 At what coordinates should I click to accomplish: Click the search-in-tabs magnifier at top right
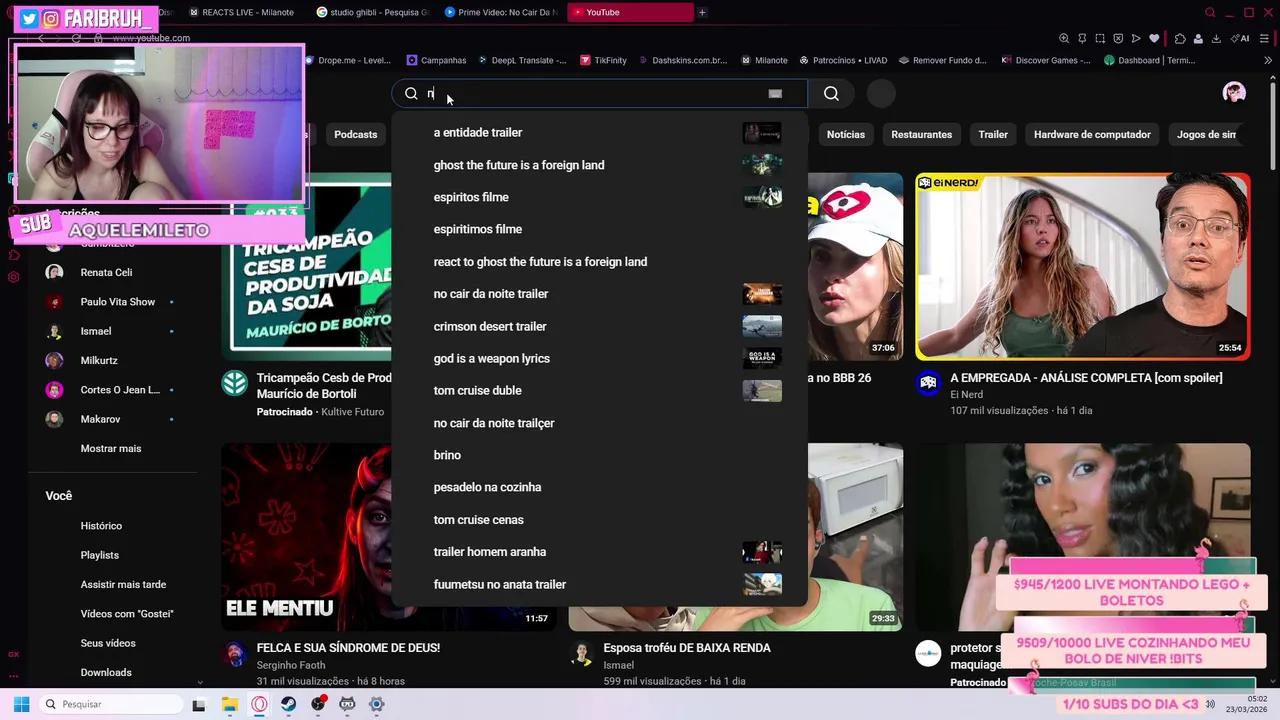pyautogui.click(x=1210, y=12)
